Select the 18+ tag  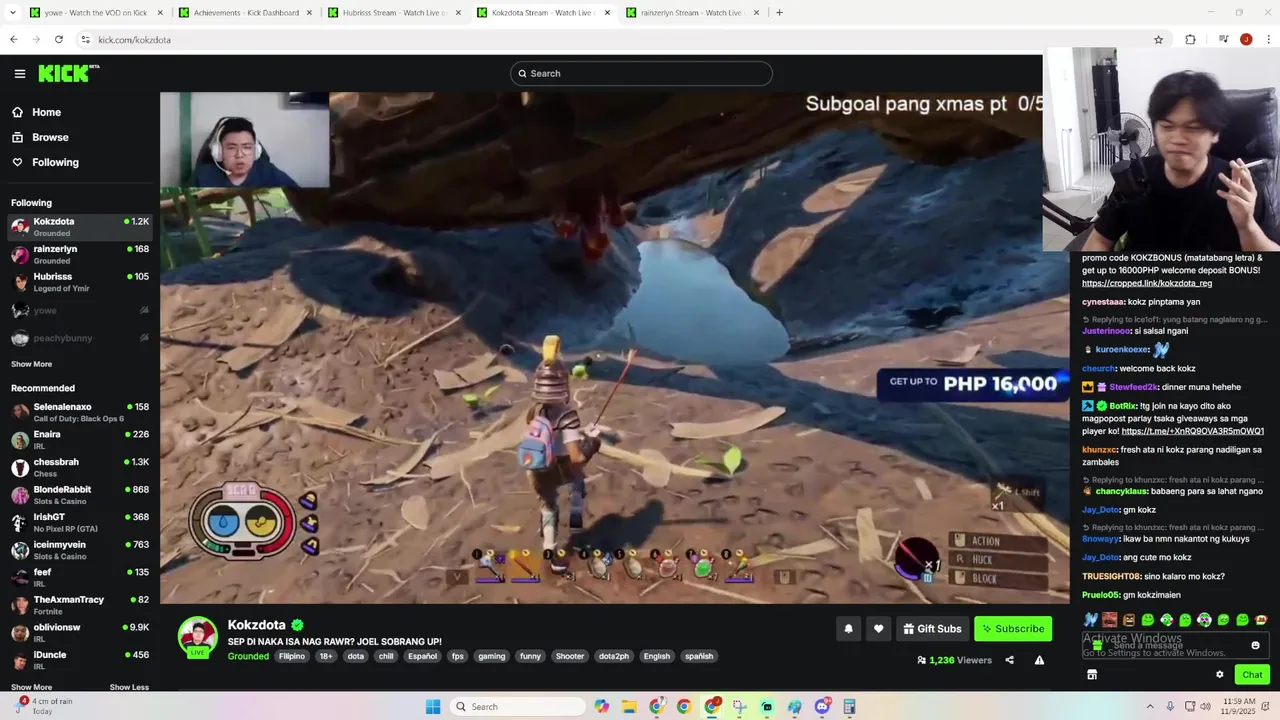click(x=326, y=656)
